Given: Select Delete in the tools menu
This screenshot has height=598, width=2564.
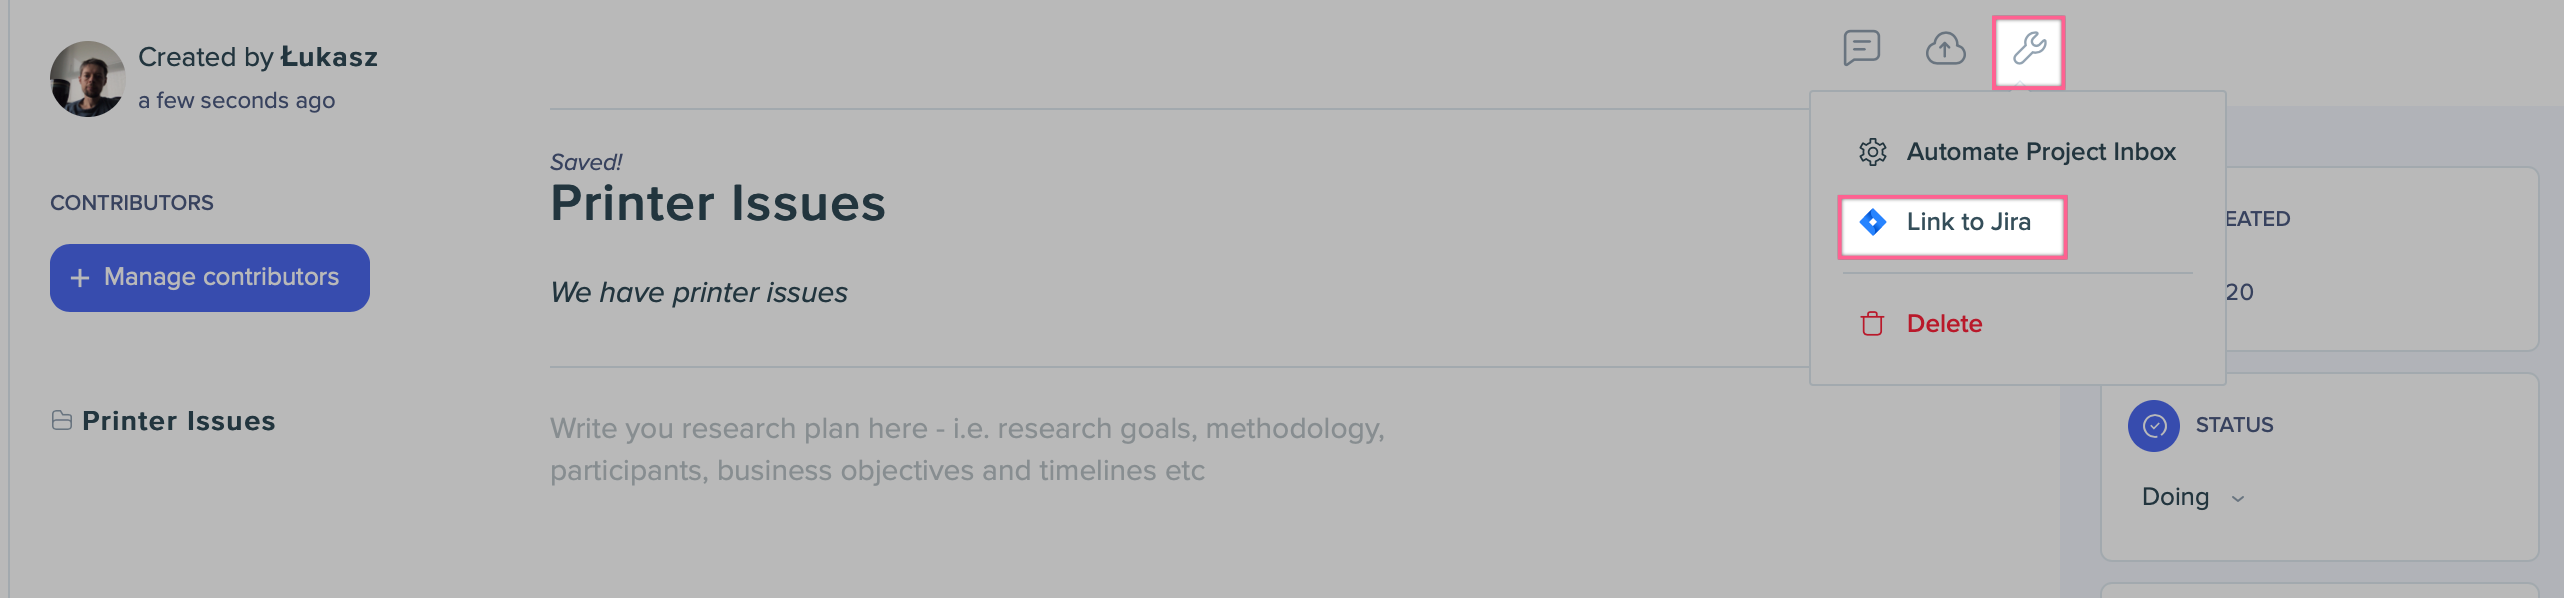Looking at the screenshot, I should point(1920,324).
